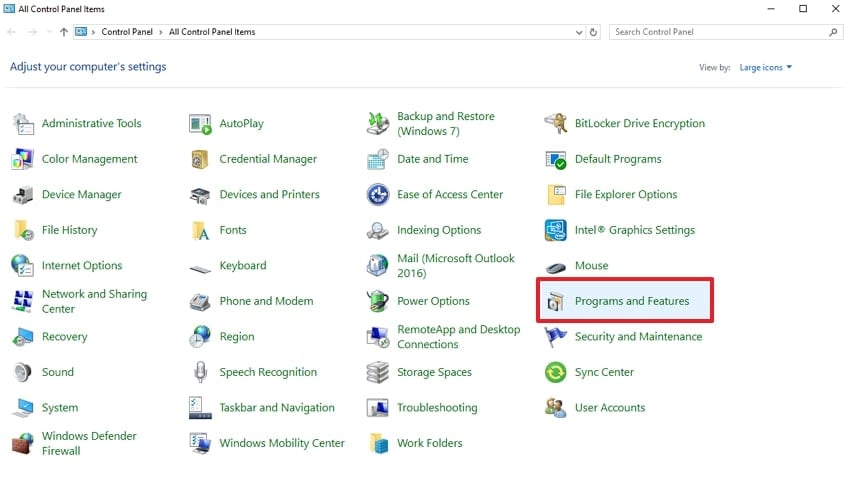This screenshot has width=850, height=486.
Task: Open Date and Time icon
Action: (378, 159)
